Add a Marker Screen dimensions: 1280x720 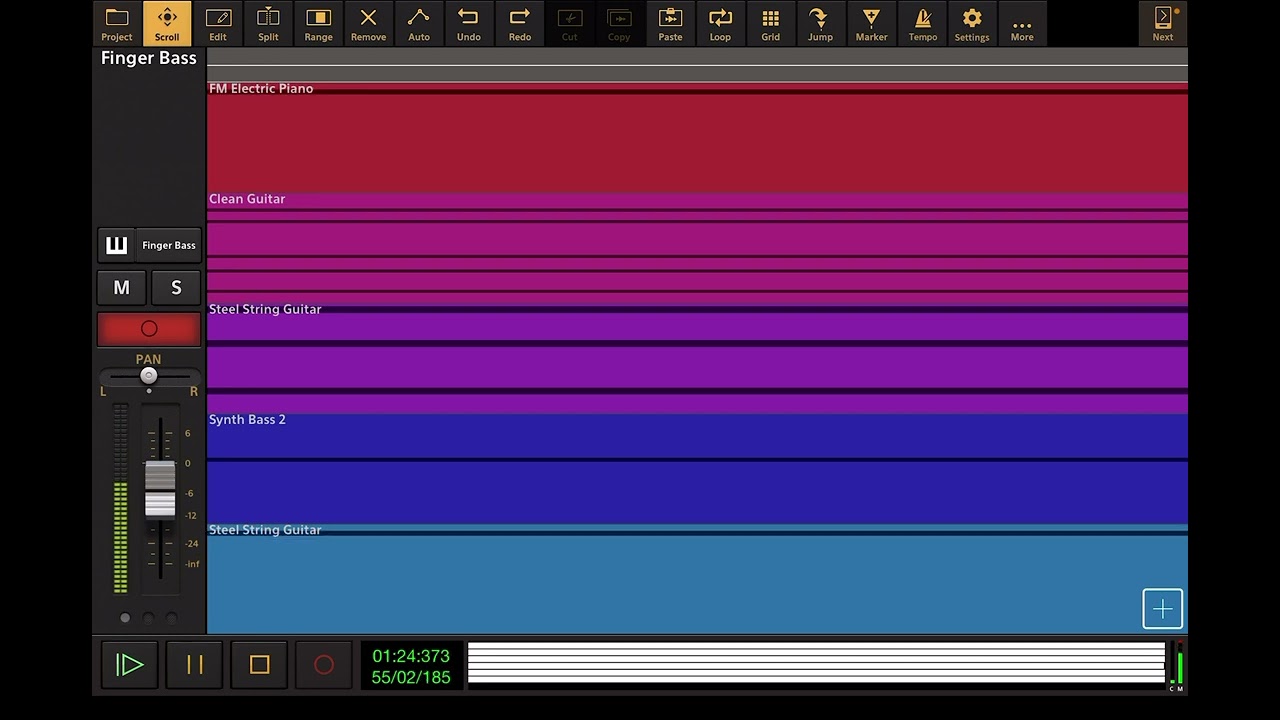pos(871,23)
